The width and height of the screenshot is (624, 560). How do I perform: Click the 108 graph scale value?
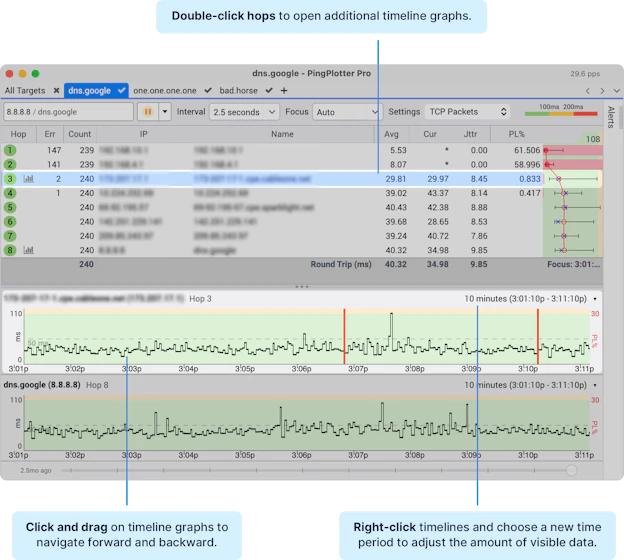593,139
